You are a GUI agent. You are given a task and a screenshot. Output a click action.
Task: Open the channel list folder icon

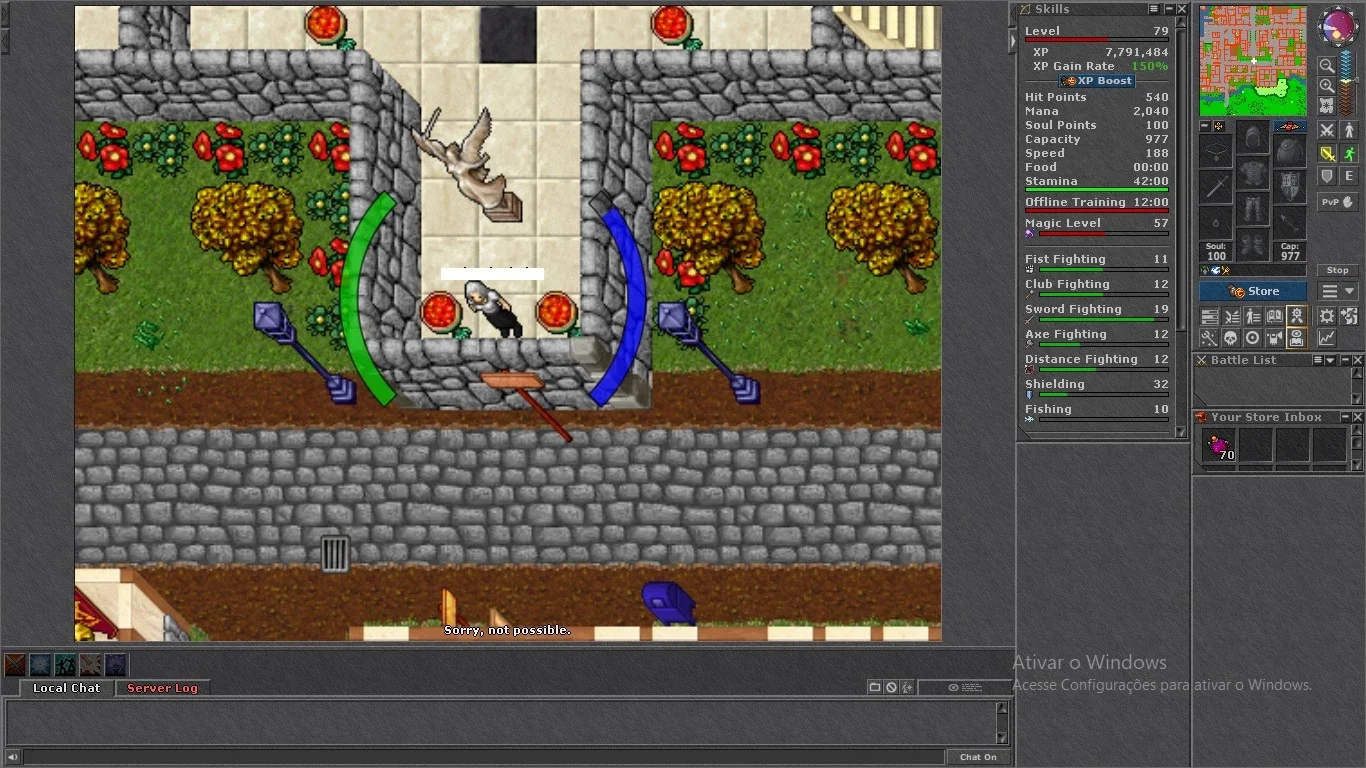tap(875, 687)
